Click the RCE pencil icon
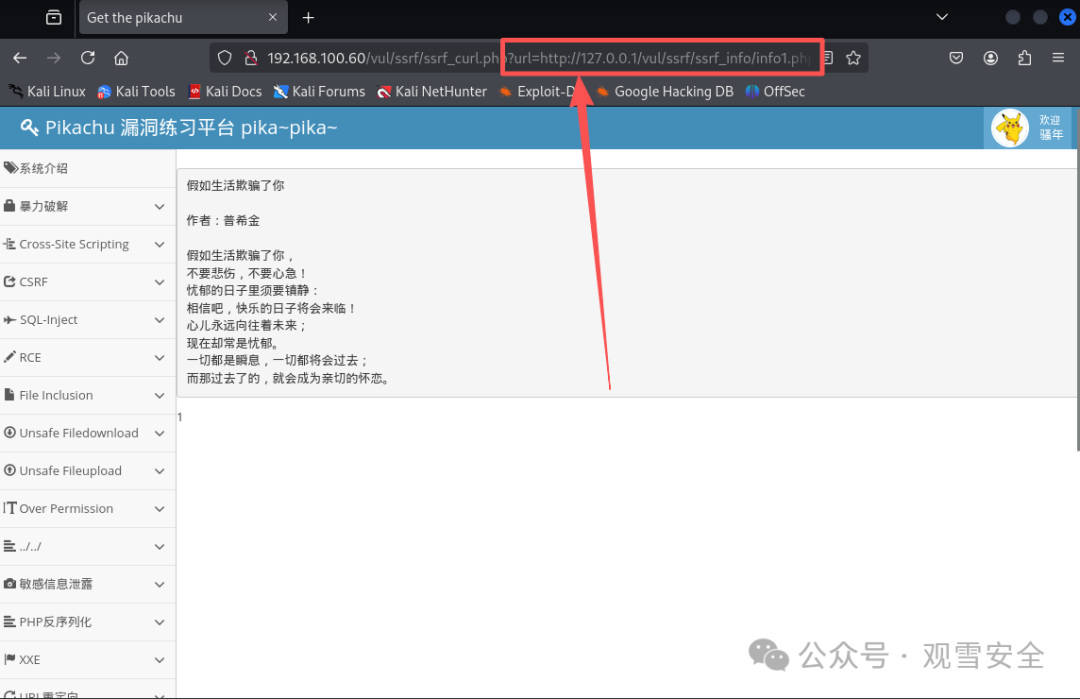Viewport: 1080px width, 699px height. [x=10, y=357]
